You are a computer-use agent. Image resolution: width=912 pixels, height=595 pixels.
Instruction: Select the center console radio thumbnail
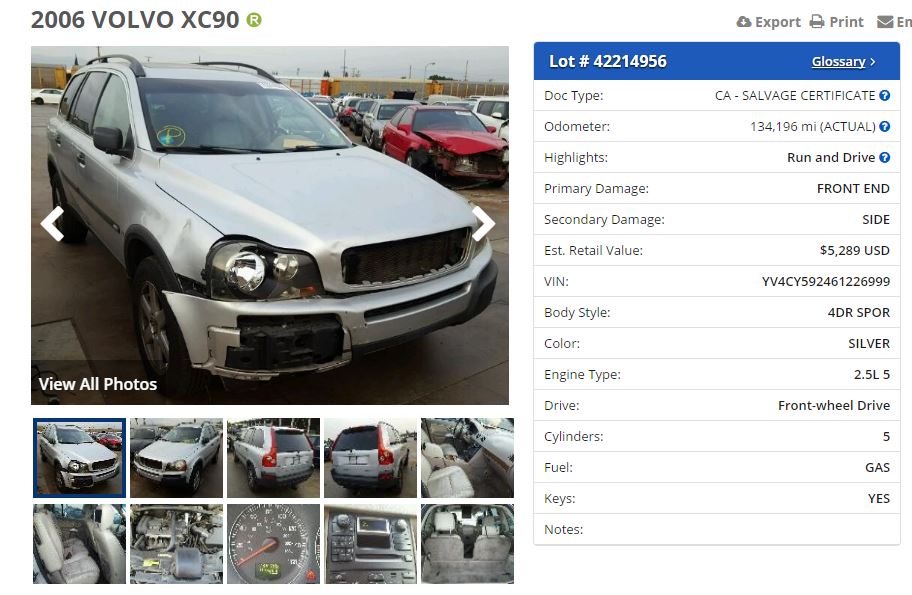point(370,544)
